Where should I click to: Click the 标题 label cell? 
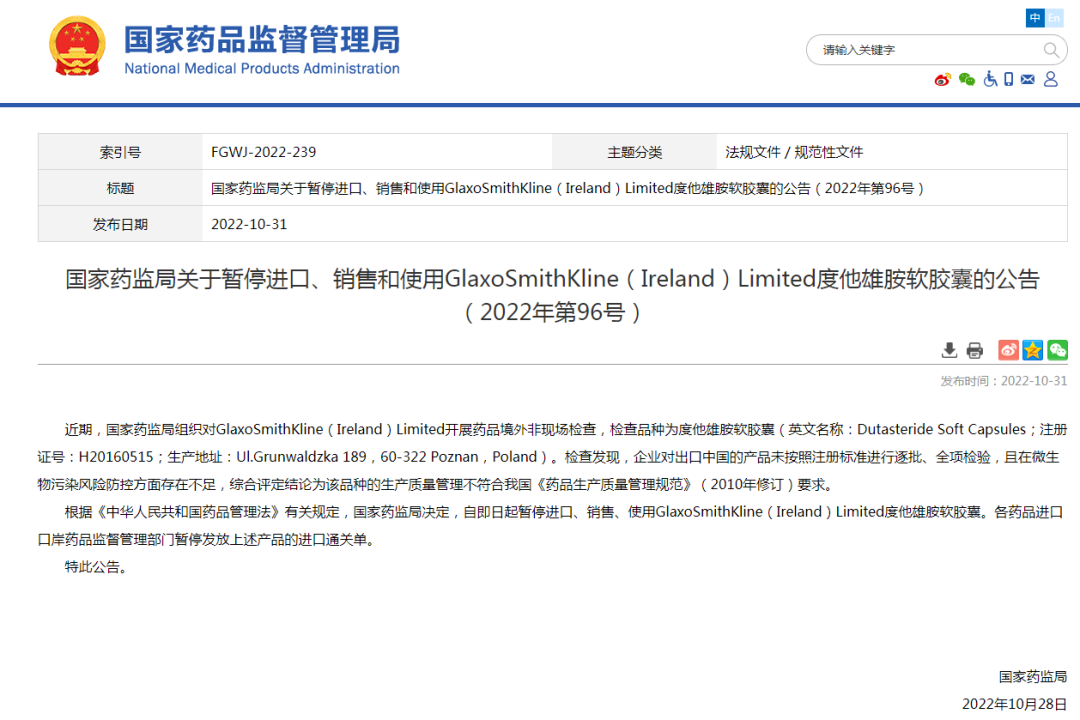click(121, 188)
